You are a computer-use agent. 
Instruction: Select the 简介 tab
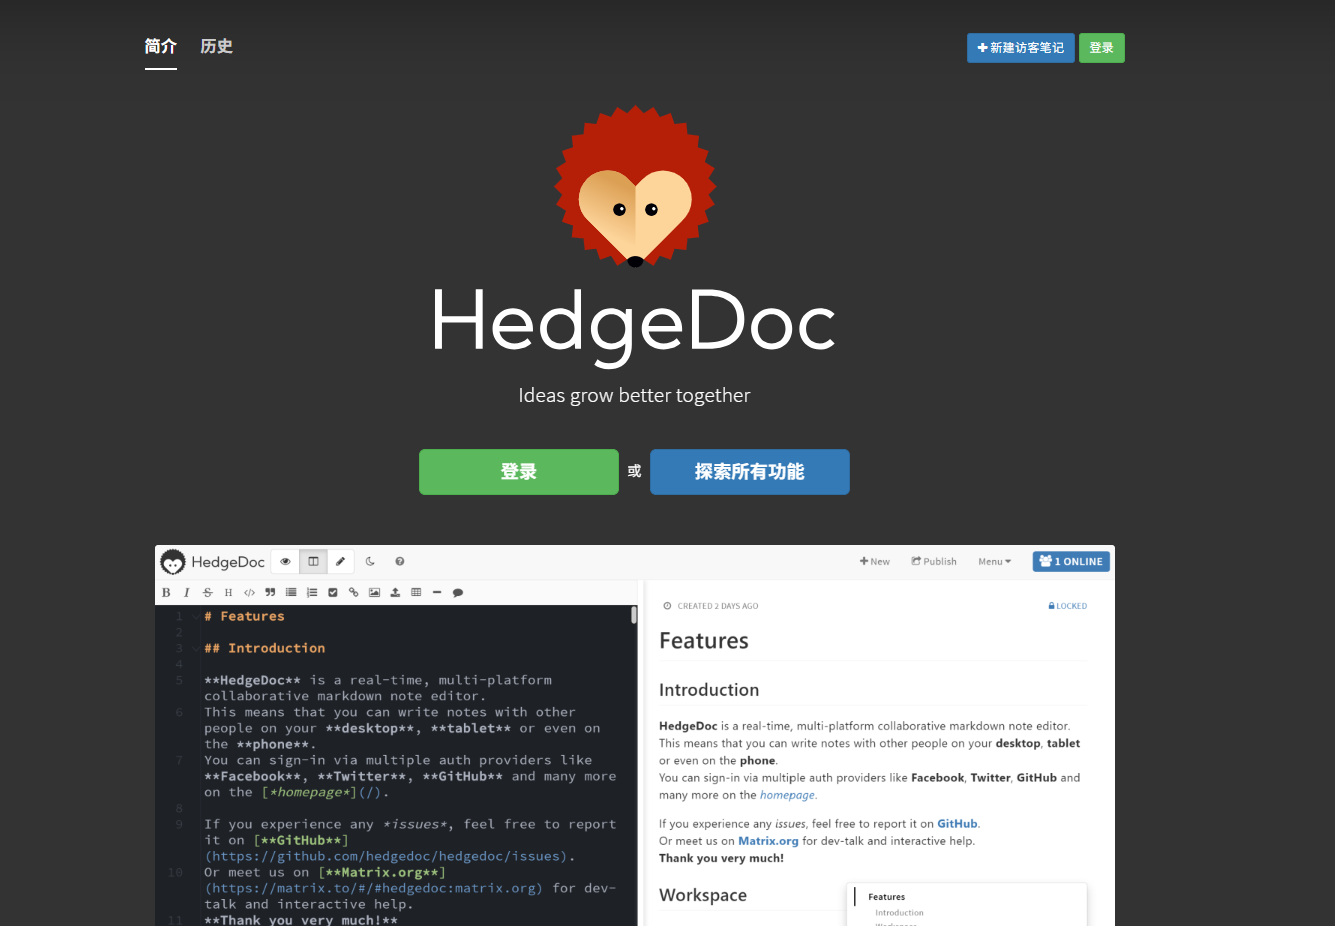(x=161, y=46)
